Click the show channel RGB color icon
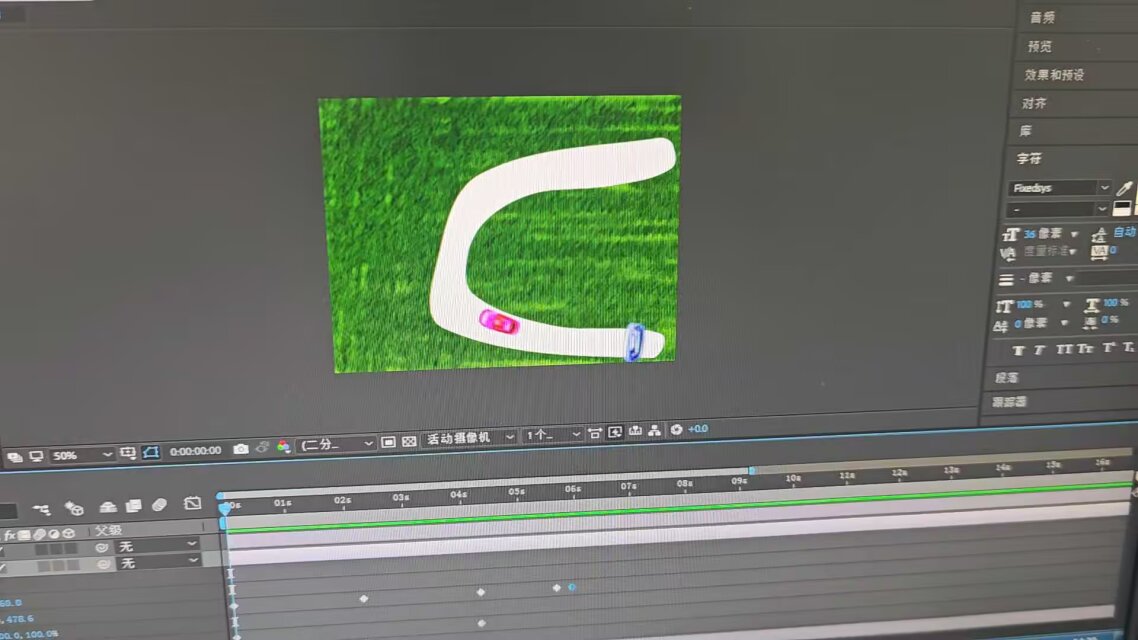The width and height of the screenshot is (1138, 640). [x=283, y=447]
